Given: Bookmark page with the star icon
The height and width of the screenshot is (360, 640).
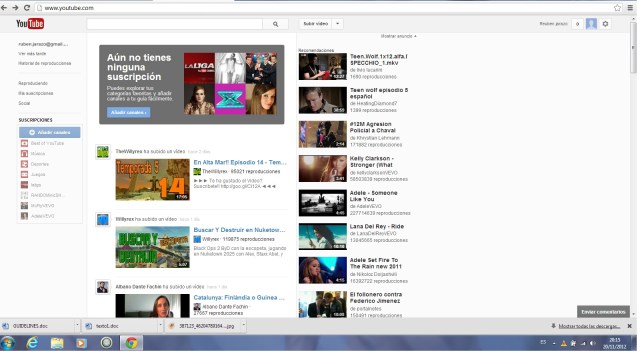Looking at the screenshot, I should [617, 8].
